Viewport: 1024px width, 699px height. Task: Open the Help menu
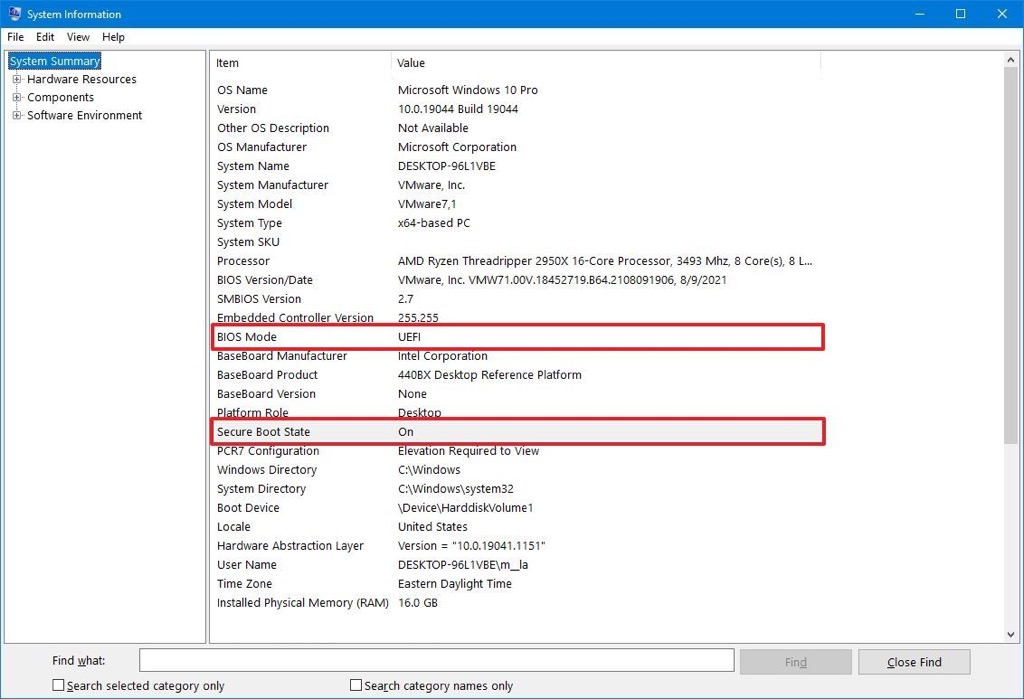click(113, 37)
